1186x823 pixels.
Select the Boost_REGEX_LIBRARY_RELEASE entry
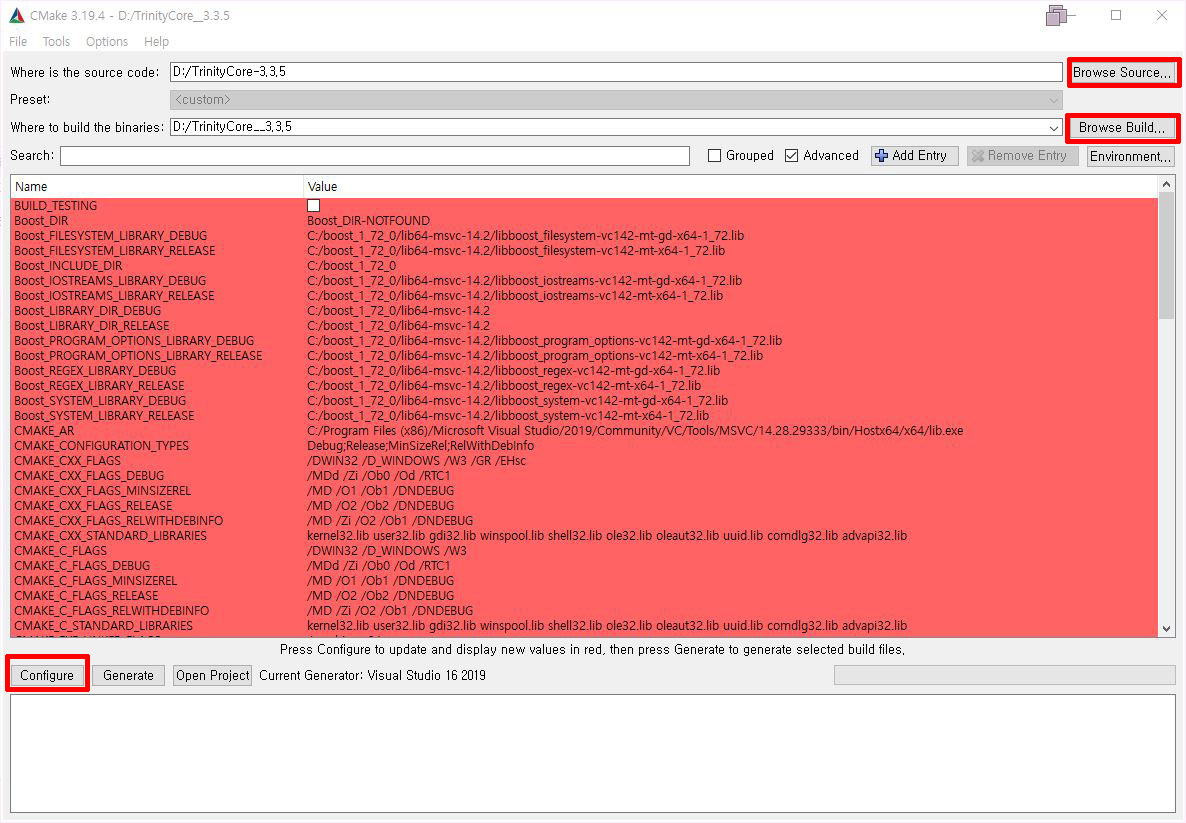coord(99,386)
